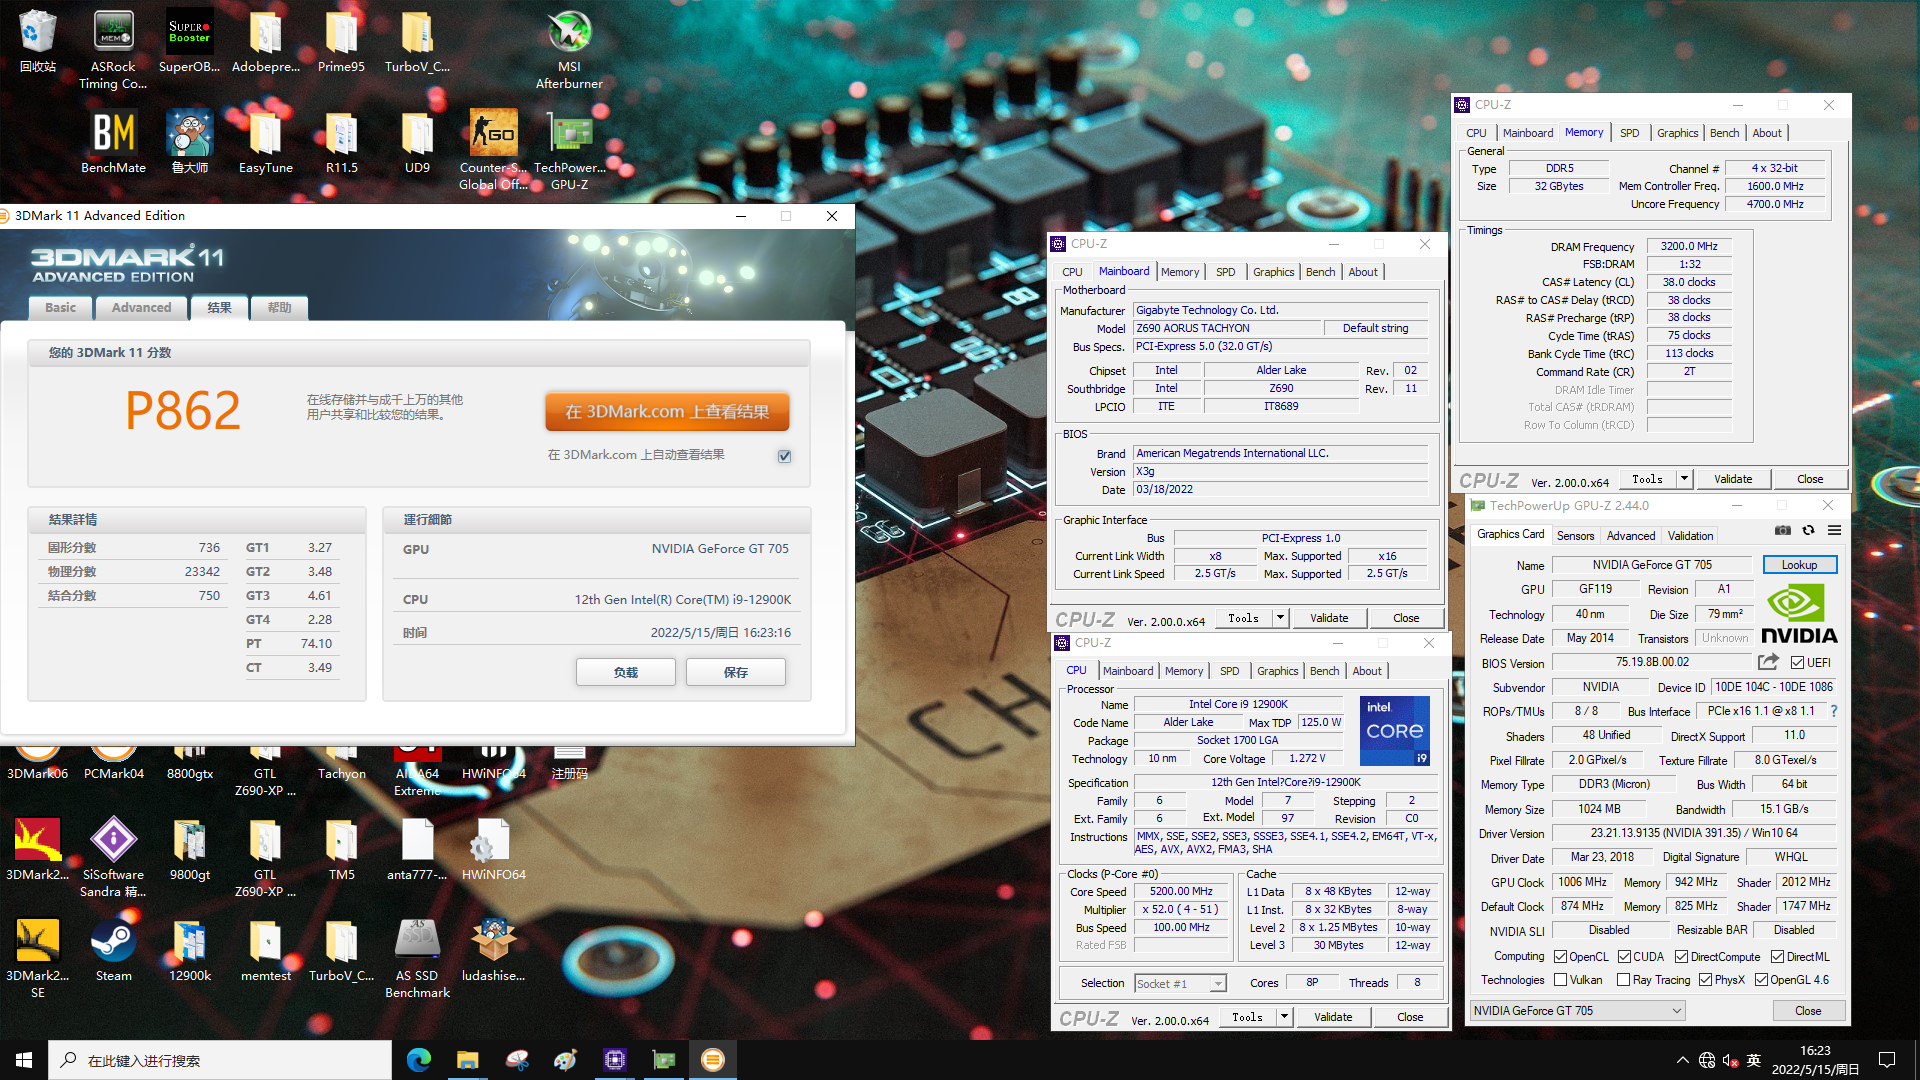
Task: Toggle the DirectML checkbox
Action: [1778, 957]
